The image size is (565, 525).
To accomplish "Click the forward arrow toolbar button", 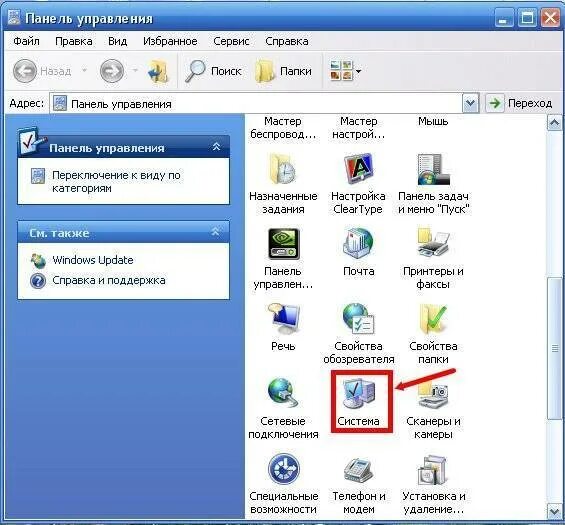I will [x=112, y=71].
